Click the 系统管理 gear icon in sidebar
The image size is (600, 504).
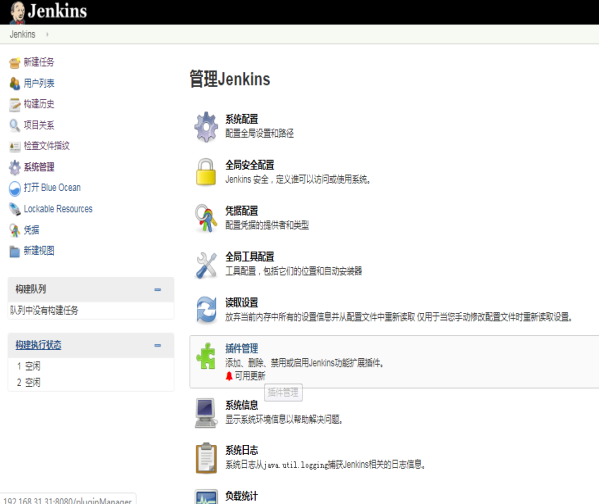point(15,167)
